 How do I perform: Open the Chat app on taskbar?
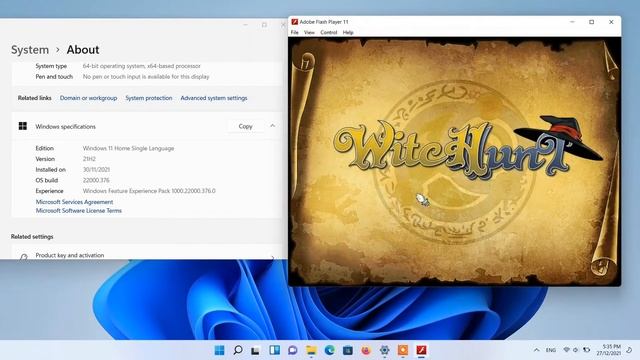click(293, 350)
